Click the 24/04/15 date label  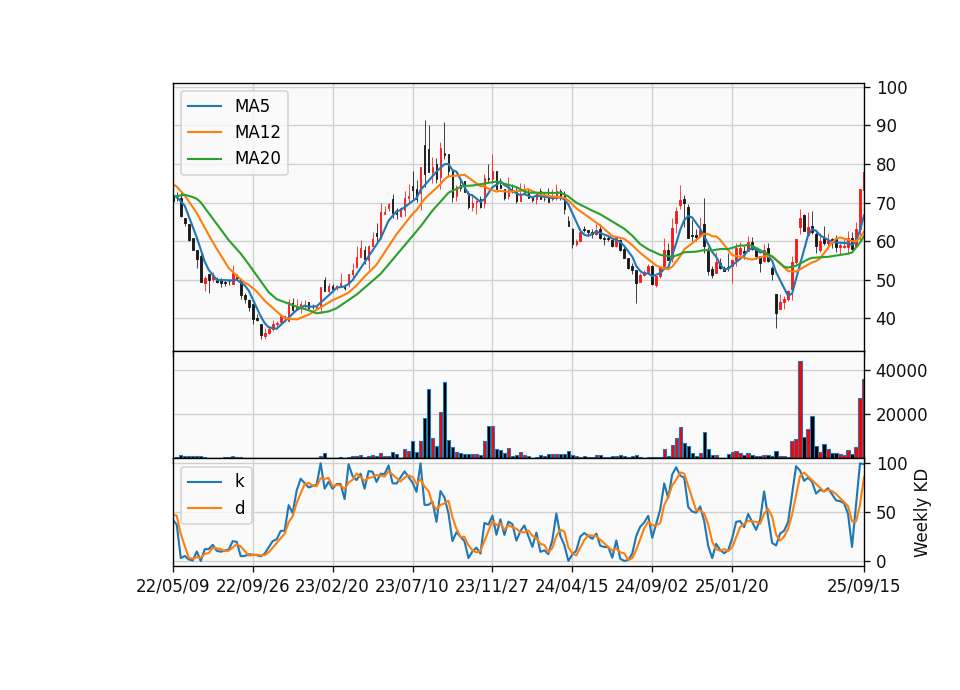(572, 586)
